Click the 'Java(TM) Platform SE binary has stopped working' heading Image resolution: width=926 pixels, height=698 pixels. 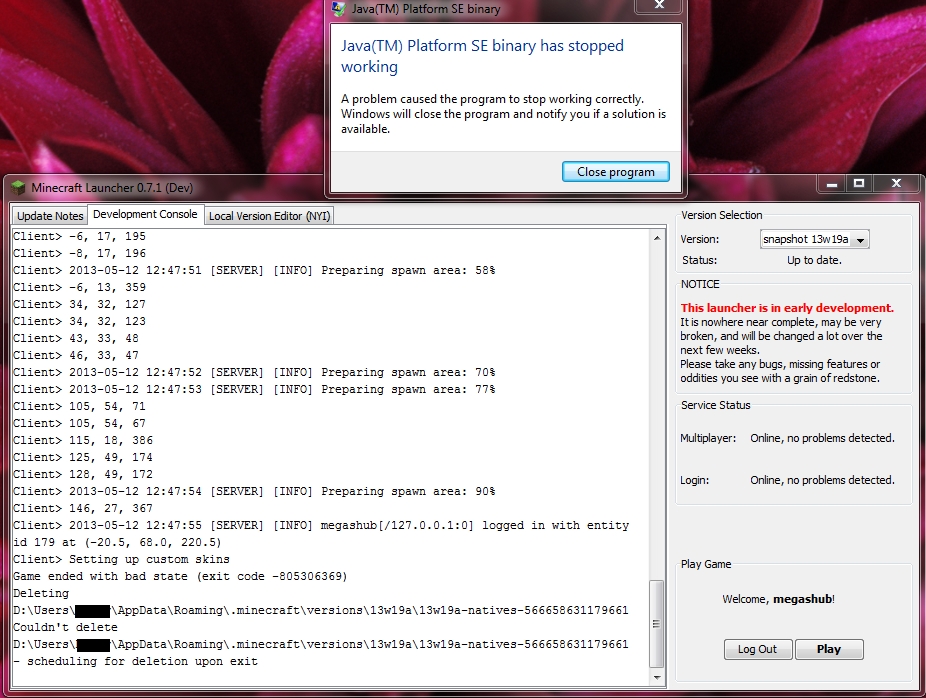pos(482,56)
